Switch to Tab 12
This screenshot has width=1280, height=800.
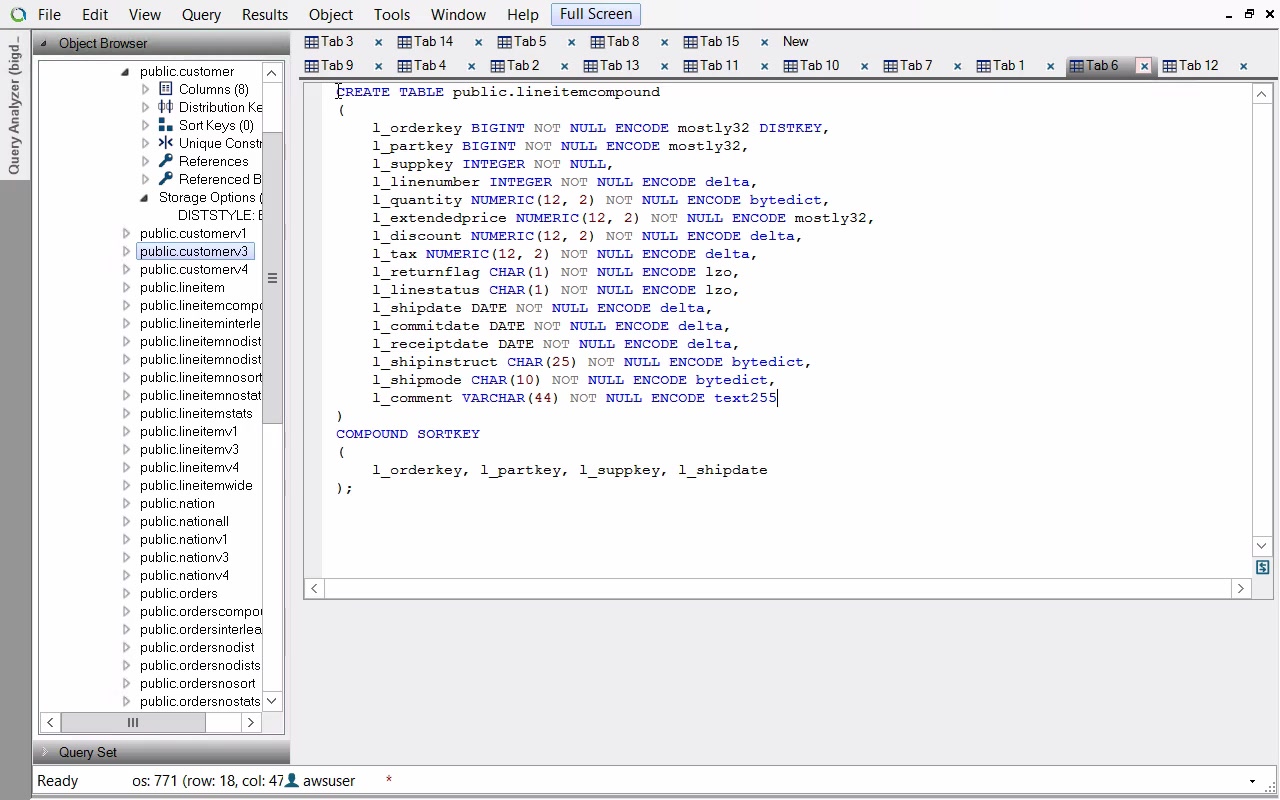[1197, 66]
